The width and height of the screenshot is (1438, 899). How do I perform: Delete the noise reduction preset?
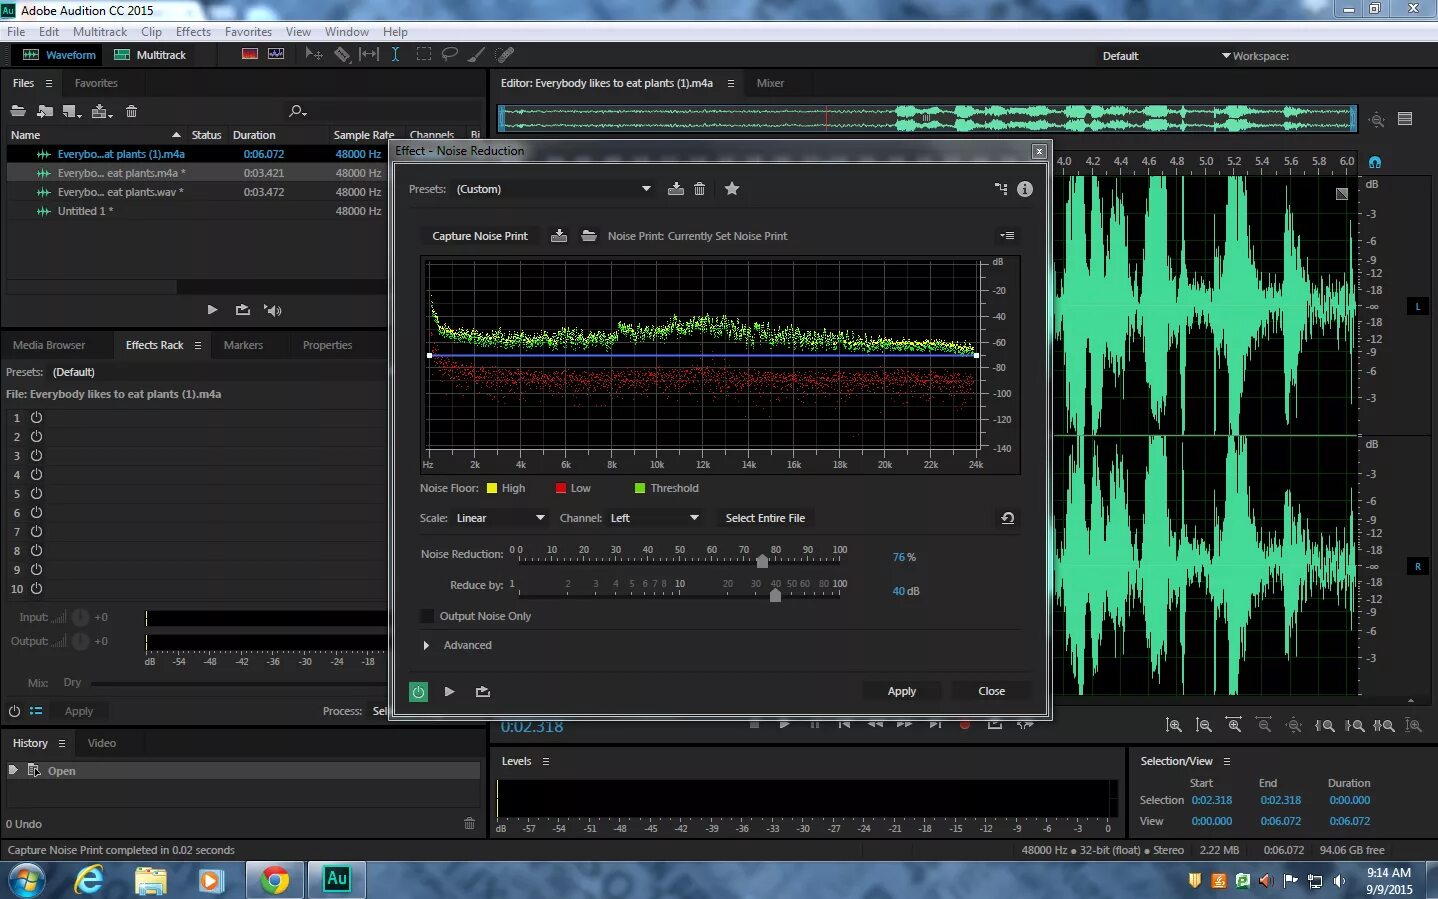tap(700, 189)
